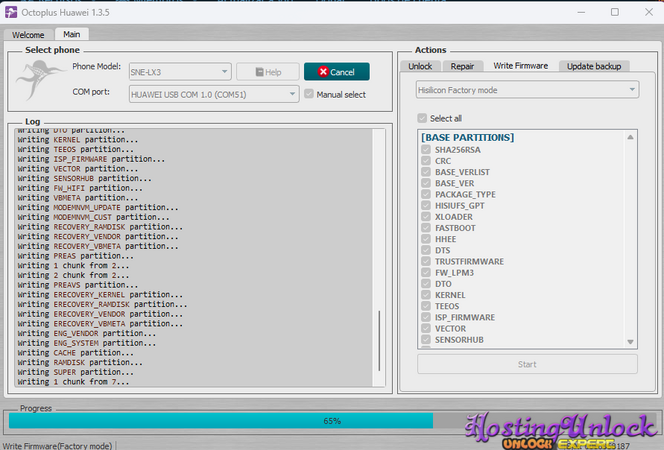Viewport: 664px width, 450px height.
Task: Toggle the Select all checkbox
Action: click(x=423, y=118)
